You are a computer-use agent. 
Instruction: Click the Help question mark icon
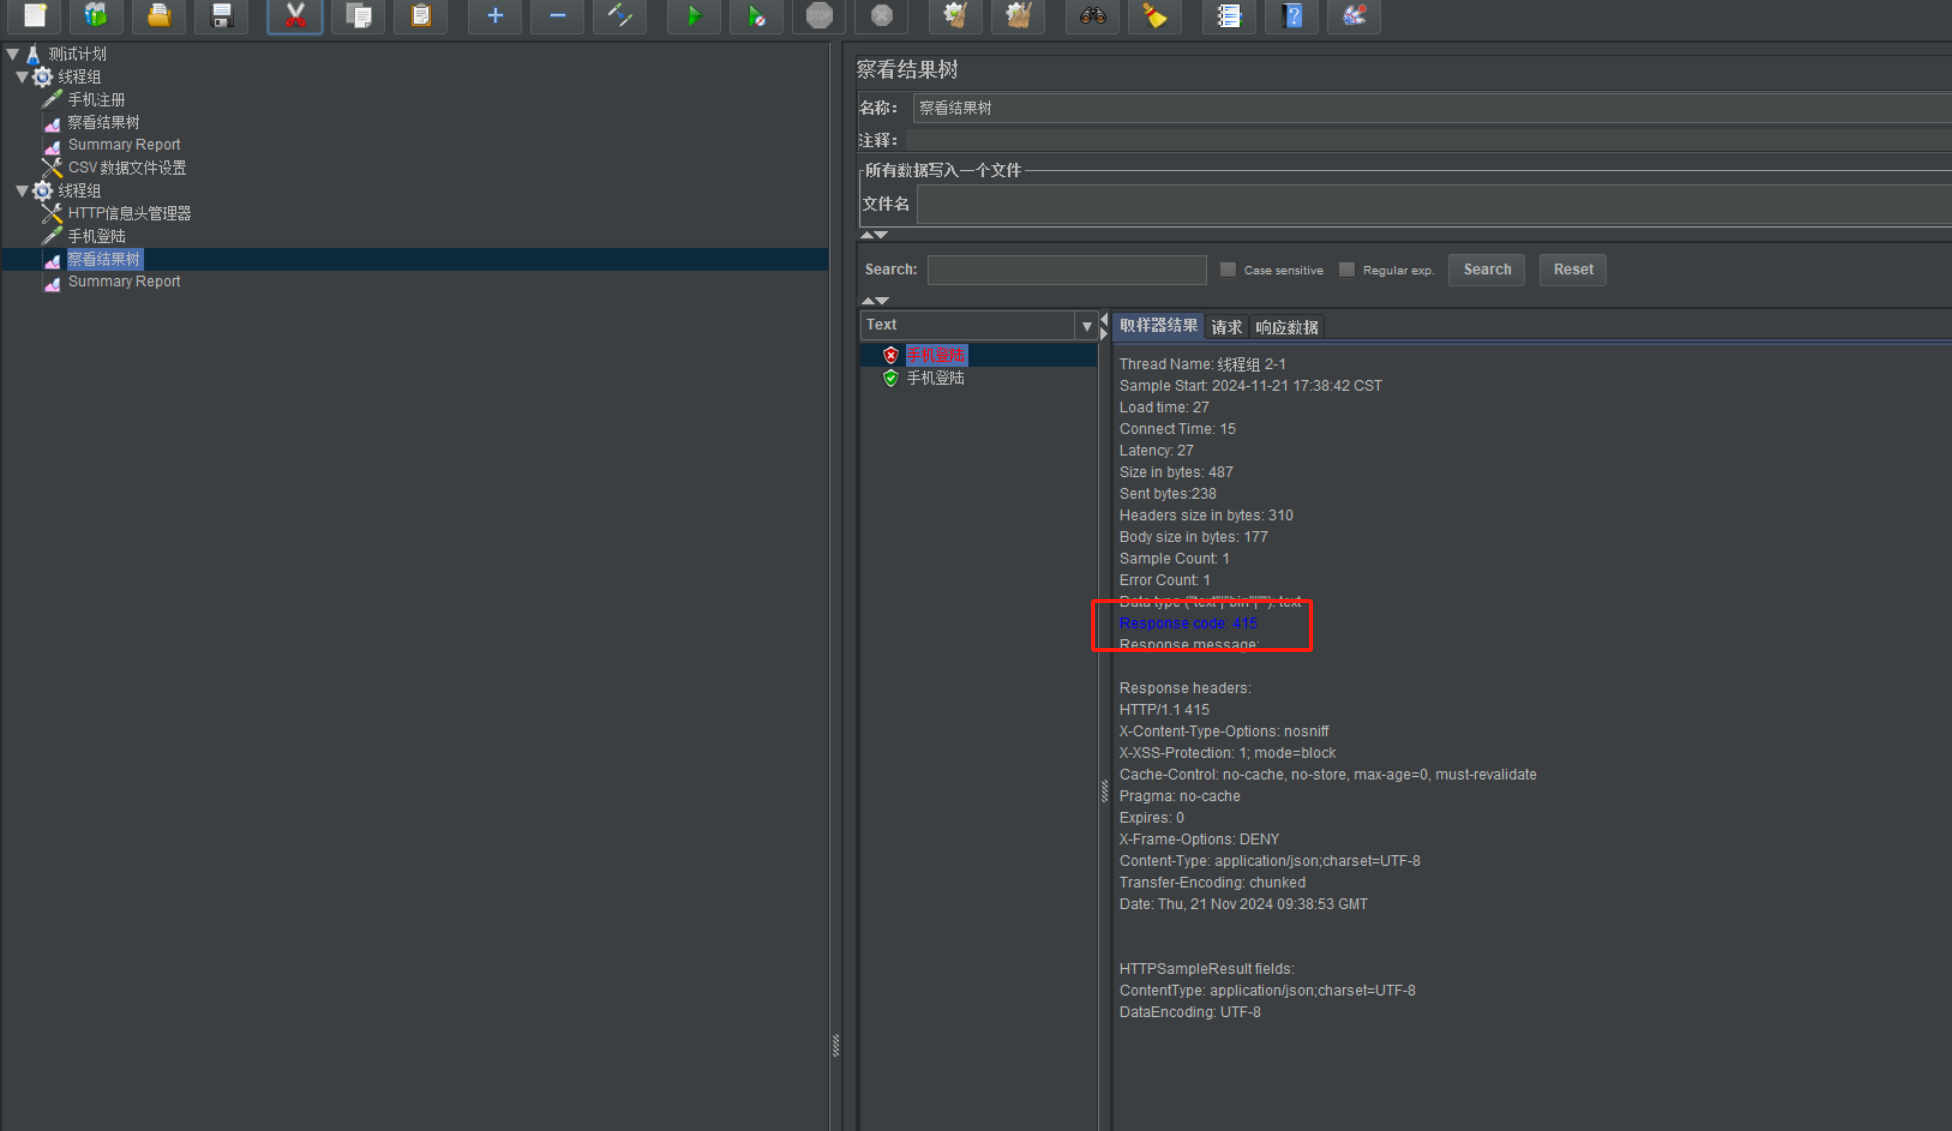point(1291,16)
